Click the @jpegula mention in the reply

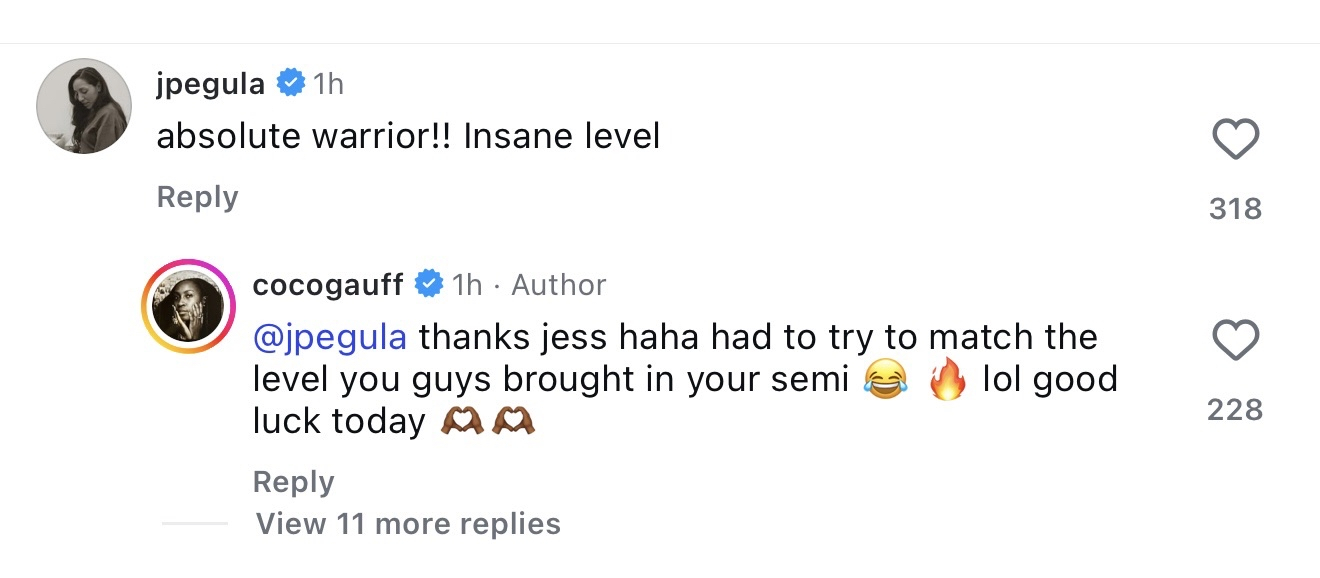pos(329,338)
